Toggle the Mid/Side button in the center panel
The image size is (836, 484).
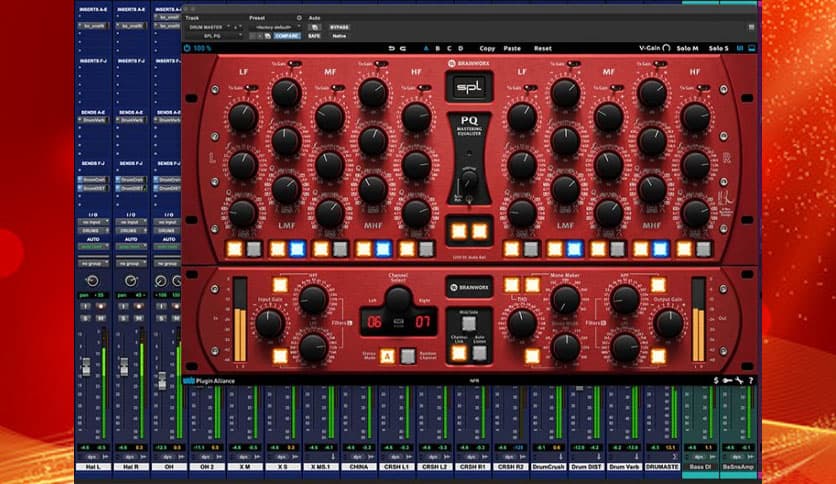click(469, 323)
